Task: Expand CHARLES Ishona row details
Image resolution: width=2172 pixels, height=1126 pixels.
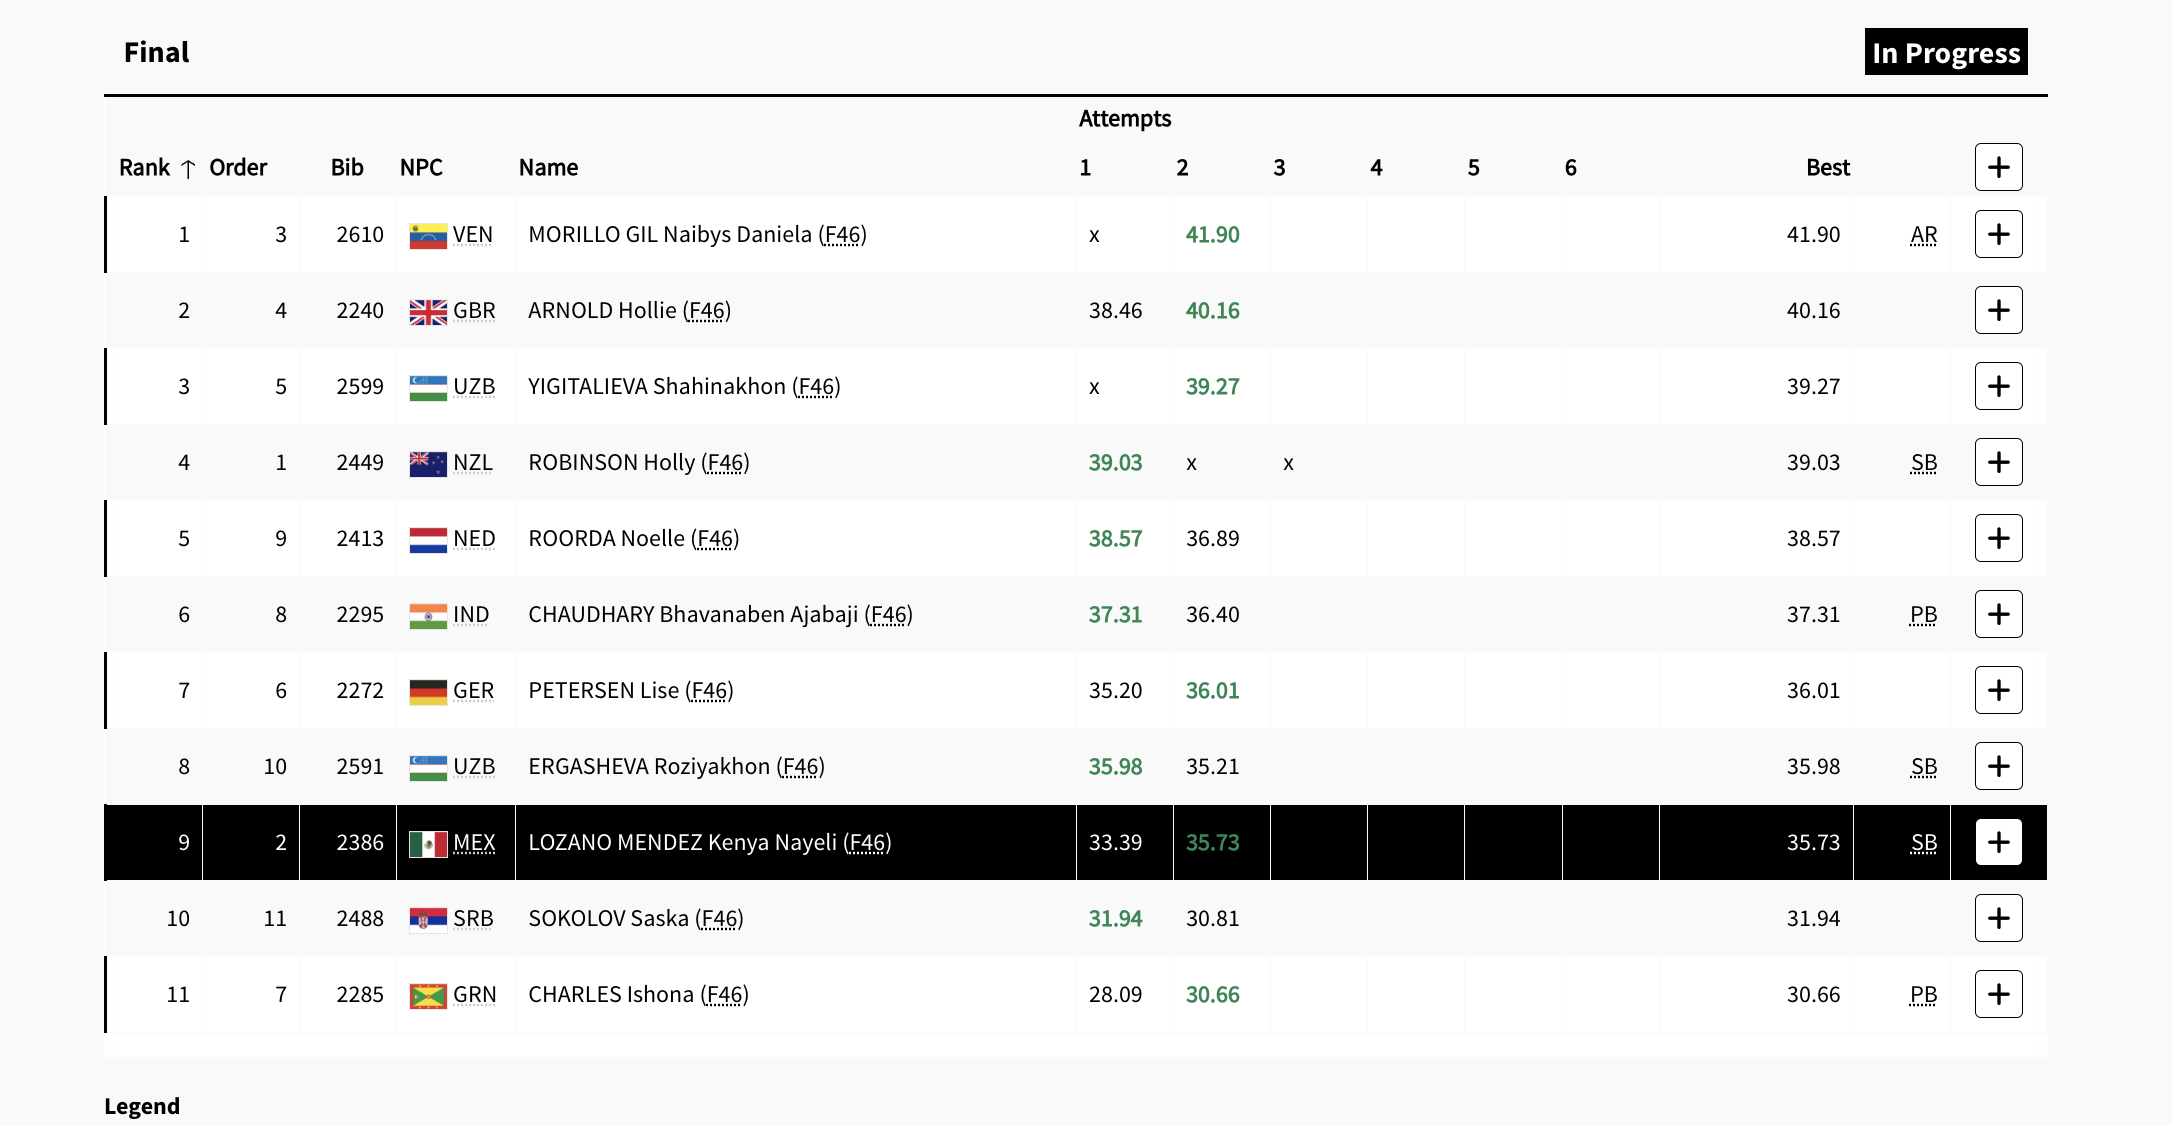Action: point(1998,994)
